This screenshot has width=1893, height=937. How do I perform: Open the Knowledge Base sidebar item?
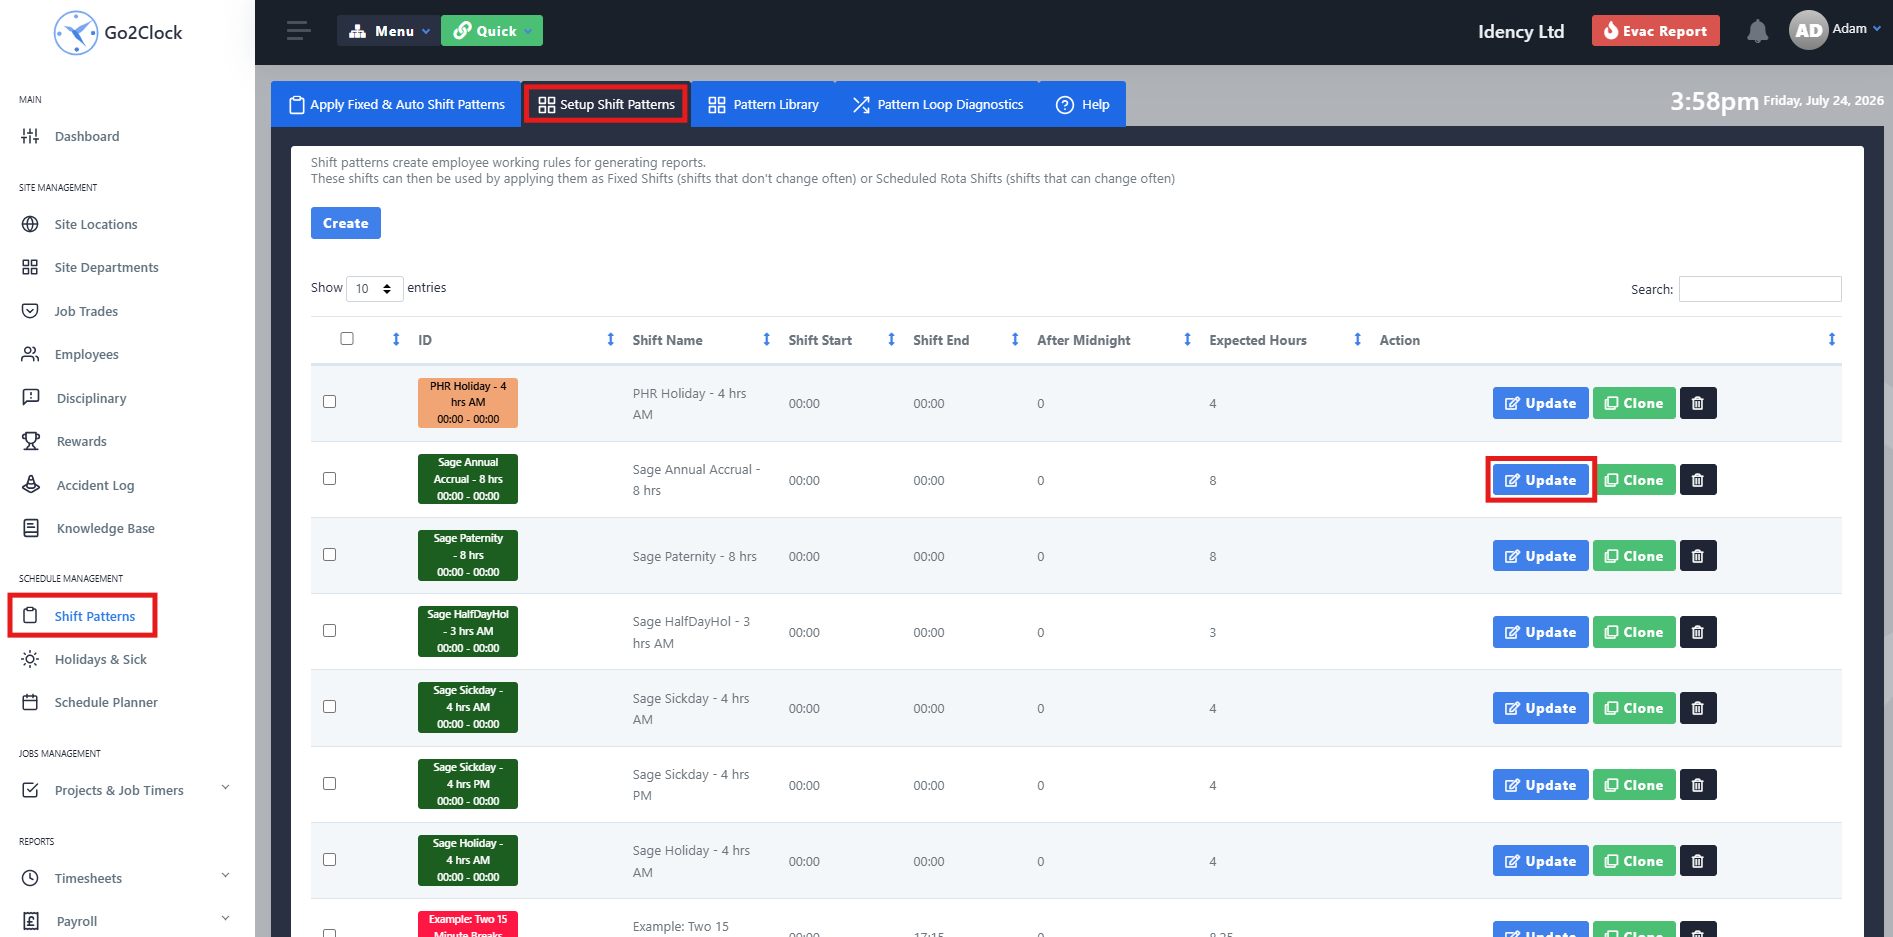click(x=105, y=528)
